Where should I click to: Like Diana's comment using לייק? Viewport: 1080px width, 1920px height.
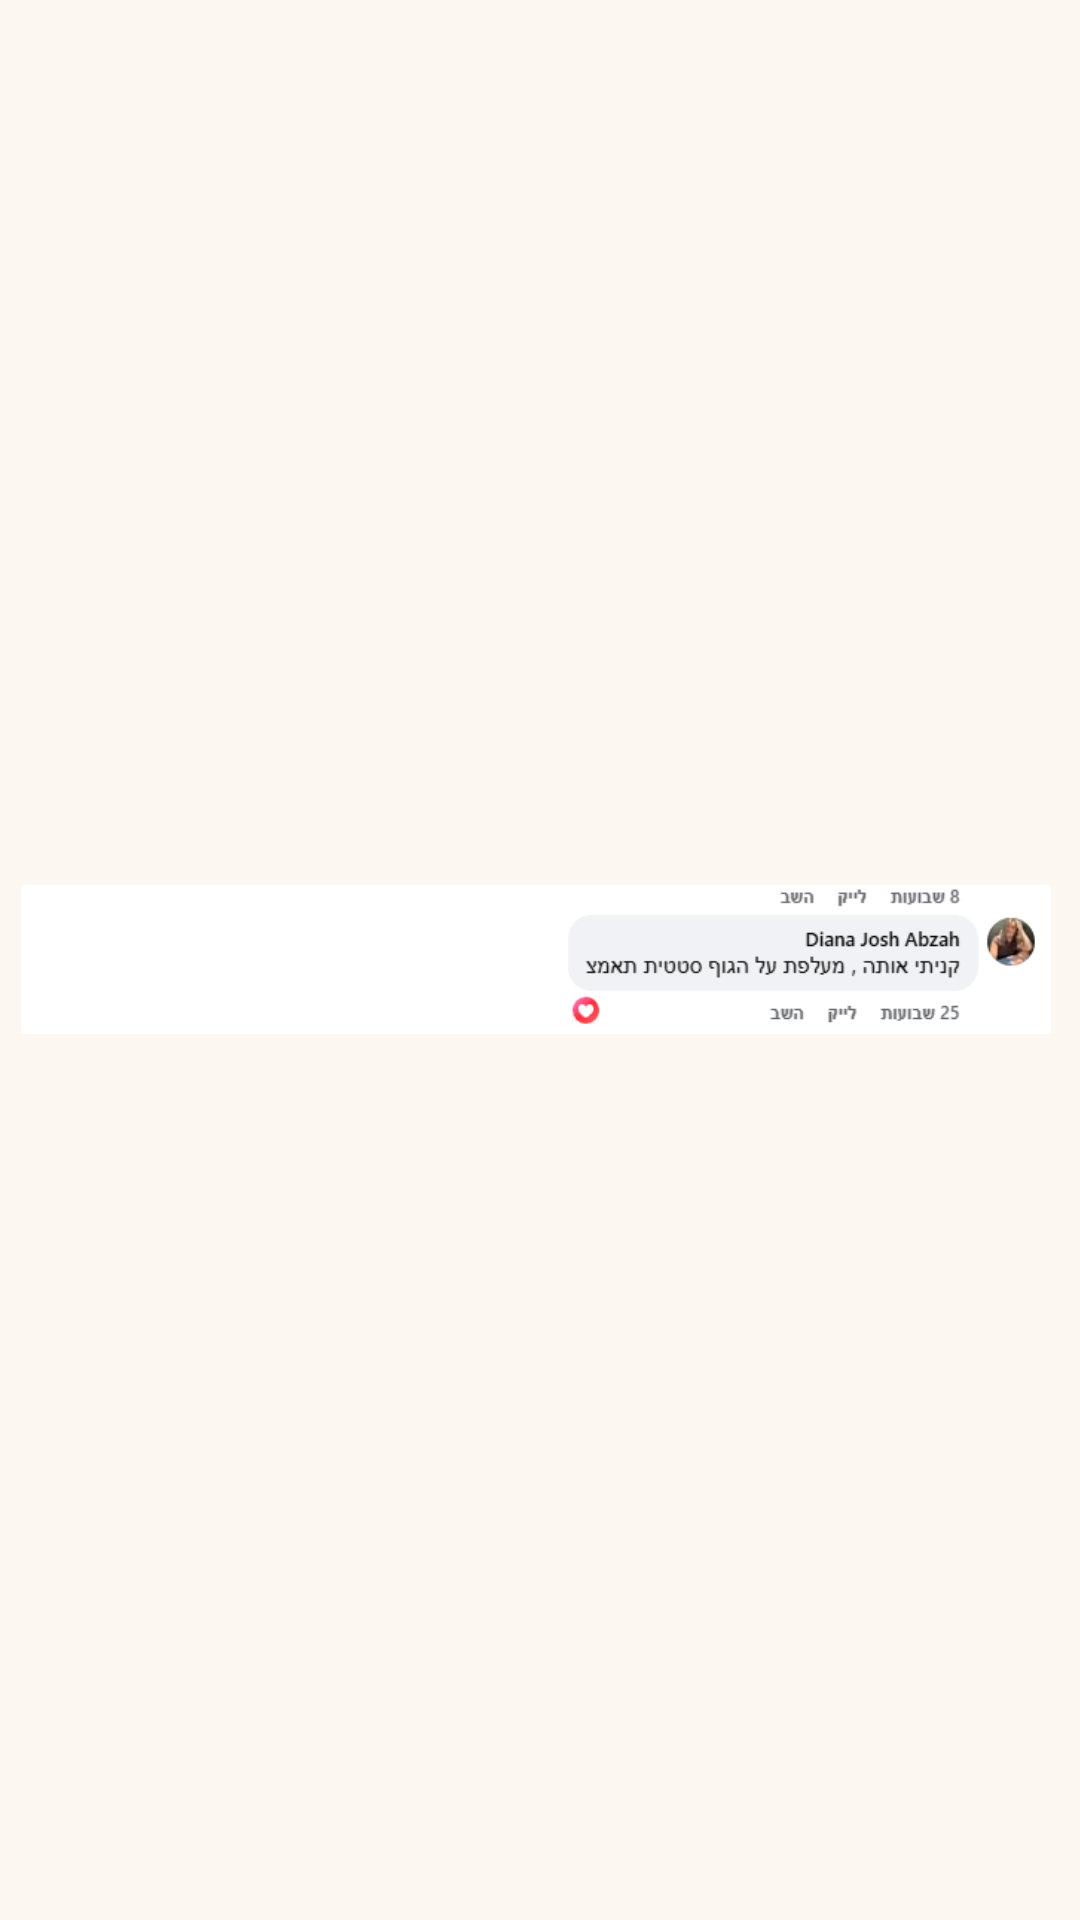[x=842, y=1013]
